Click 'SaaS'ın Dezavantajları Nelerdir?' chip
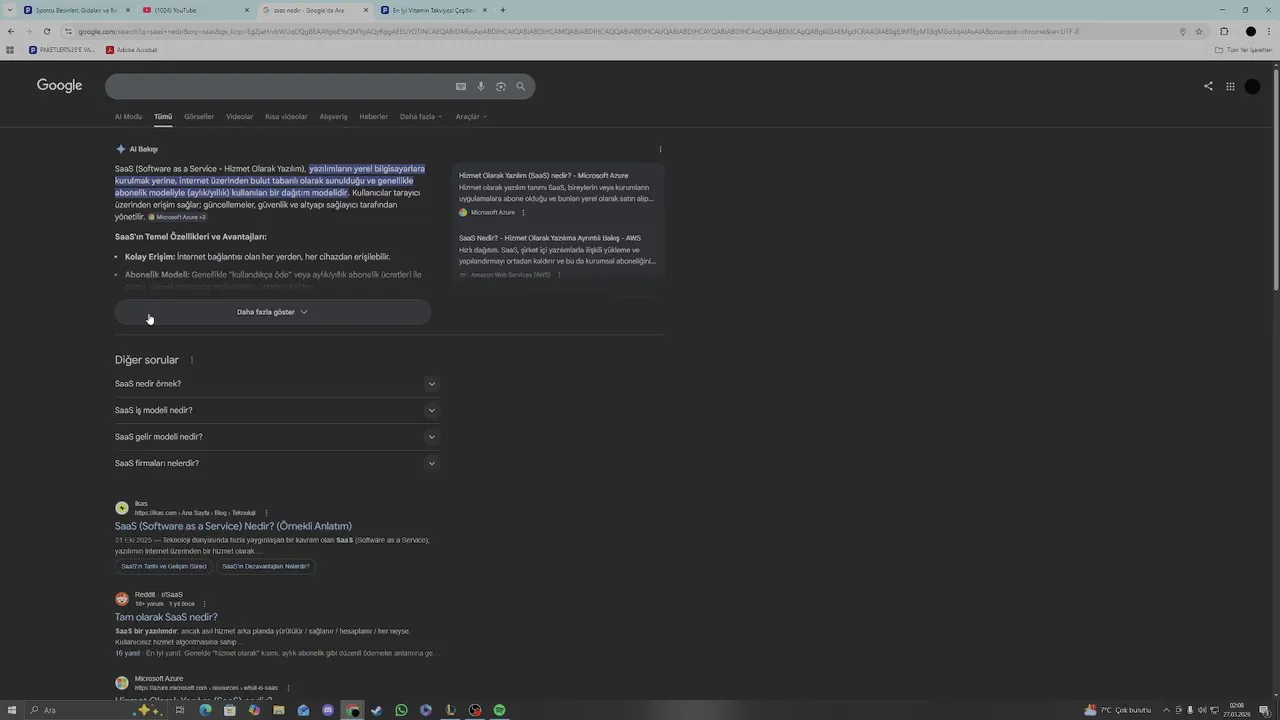Screen dimensions: 1280x720 [266, 566]
